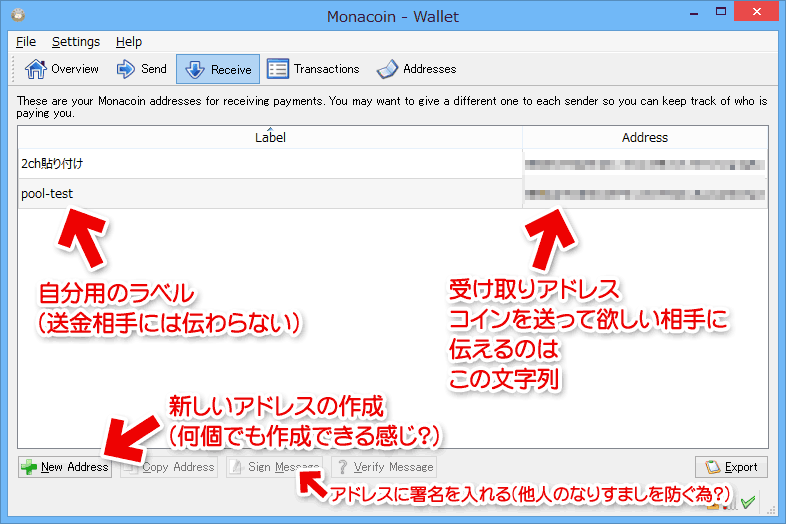Image resolution: width=786 pixels, height=524 pixels.
Task: Click the blurred address of pool-test
Action: [x=645, y=194]
